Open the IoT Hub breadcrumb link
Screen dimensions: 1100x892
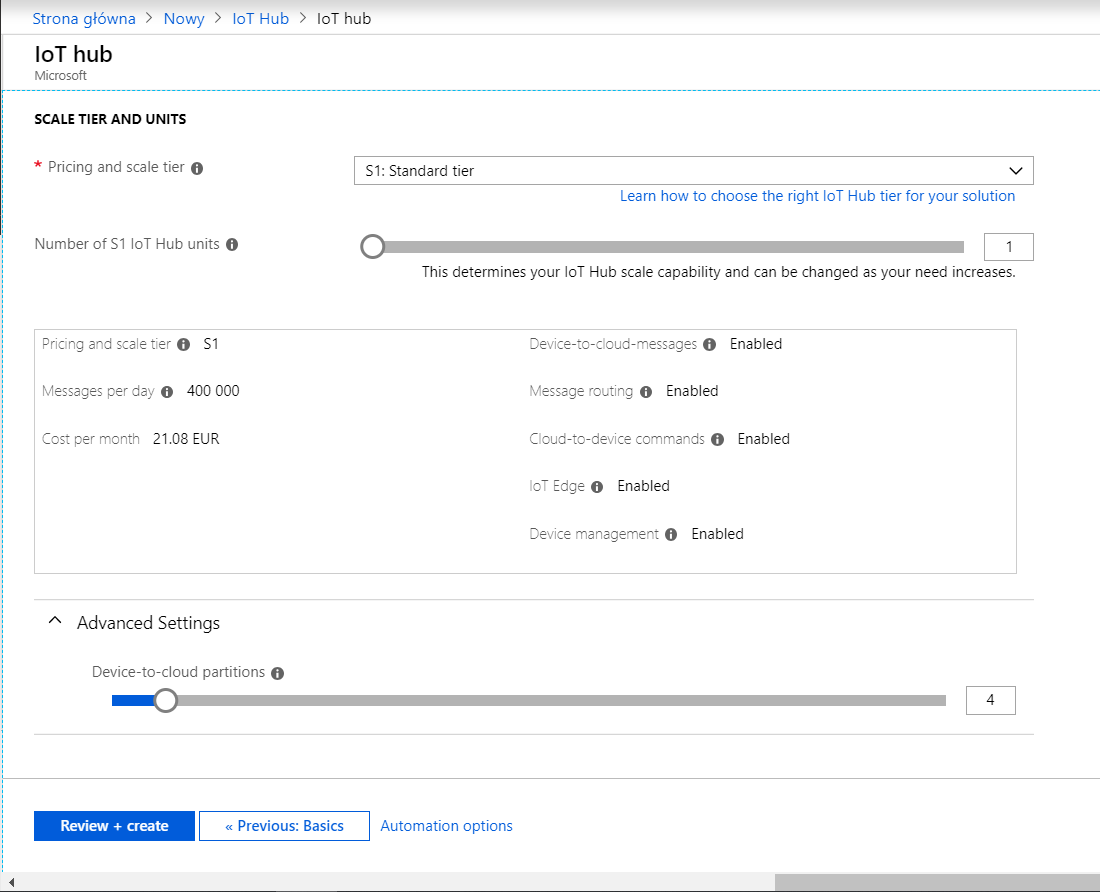tap(260, 19)
